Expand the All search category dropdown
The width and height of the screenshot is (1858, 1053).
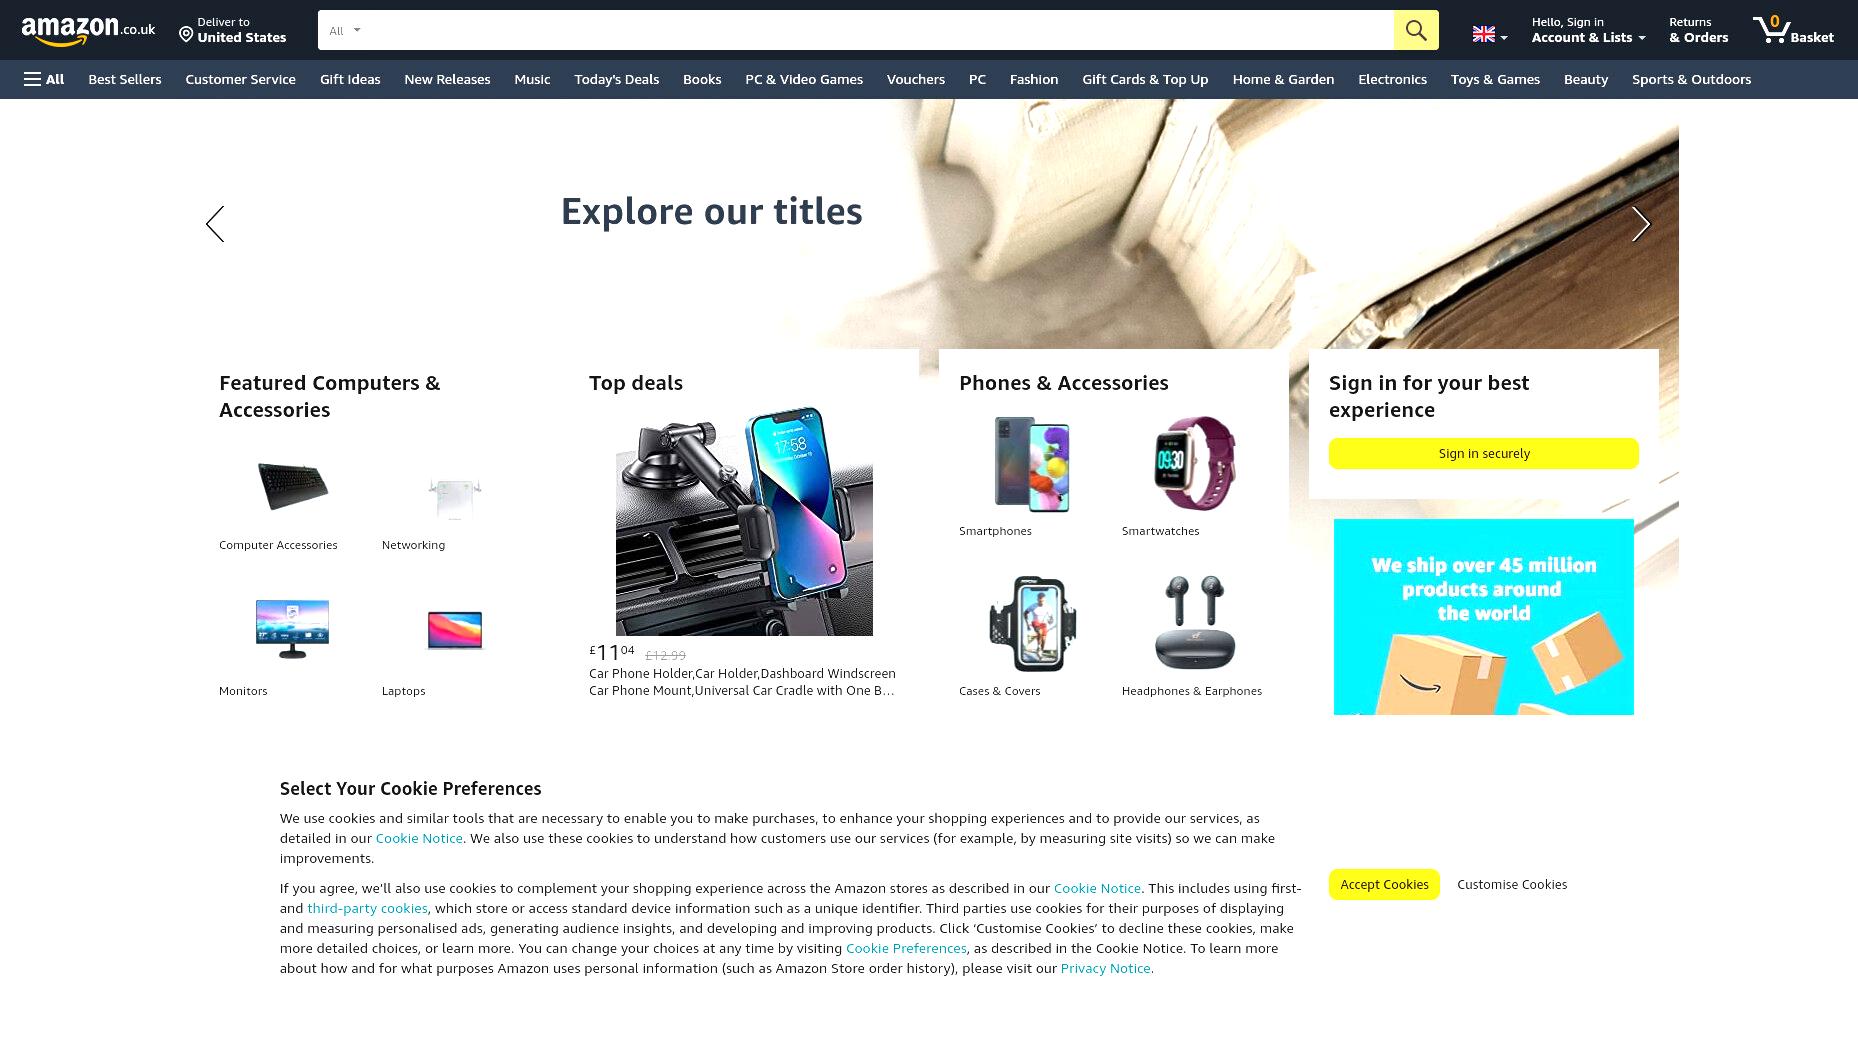pyautogui.click(x=344, y=30)
